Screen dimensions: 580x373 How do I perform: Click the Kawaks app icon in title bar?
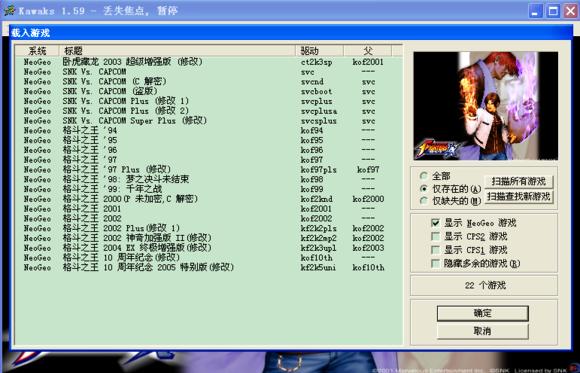[x=9, y=10]
